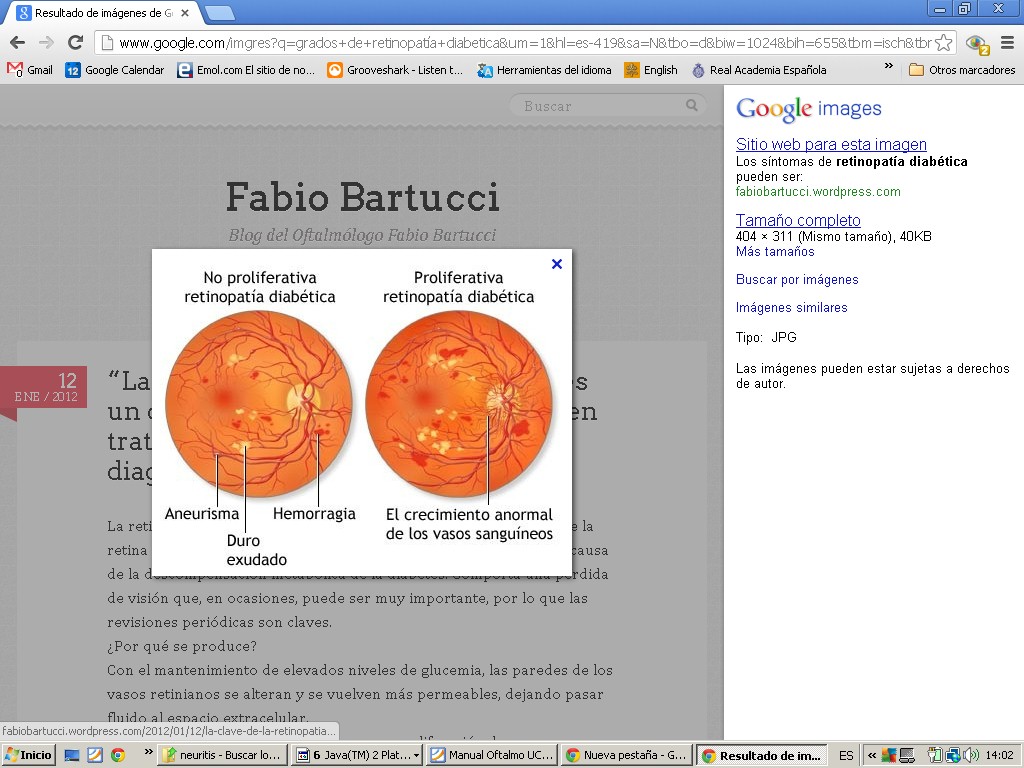Expand hidden system tray icons

point(872,755)
